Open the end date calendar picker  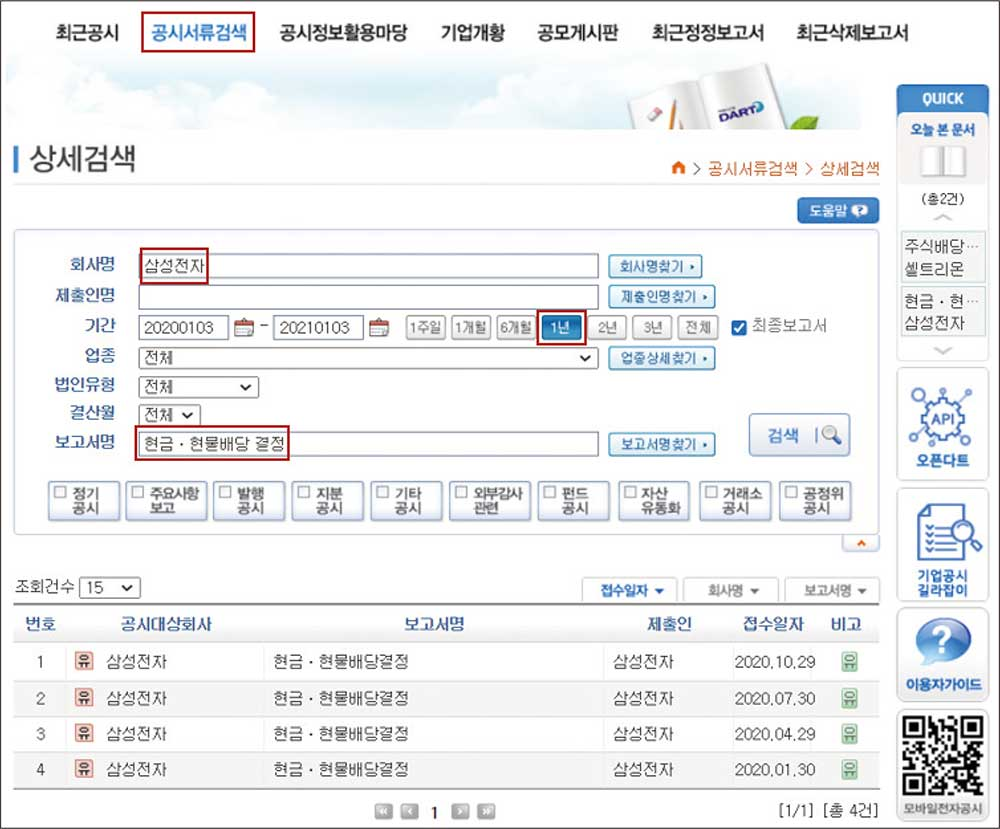tap(379, 328)
